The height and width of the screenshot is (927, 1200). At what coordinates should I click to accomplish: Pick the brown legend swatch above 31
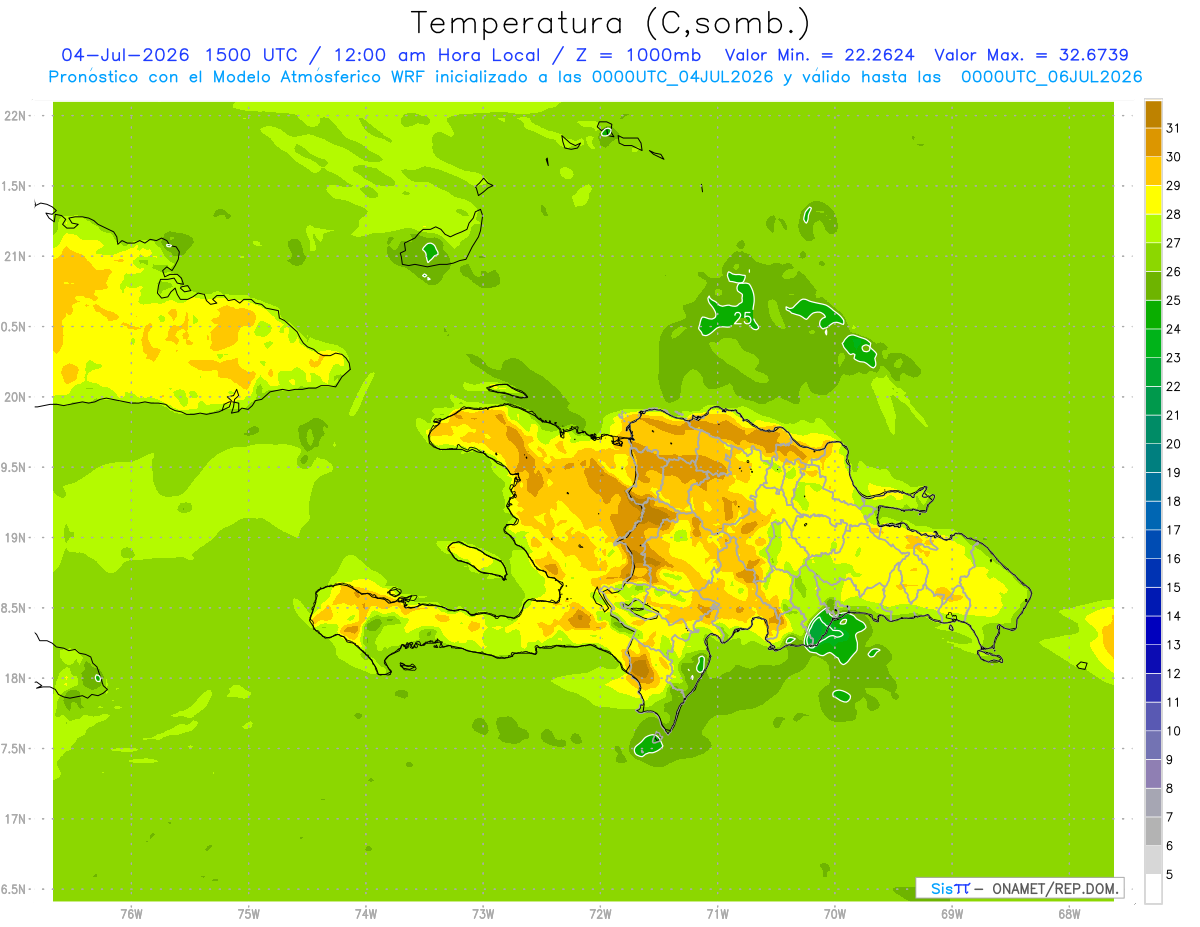pos(1153,114)
